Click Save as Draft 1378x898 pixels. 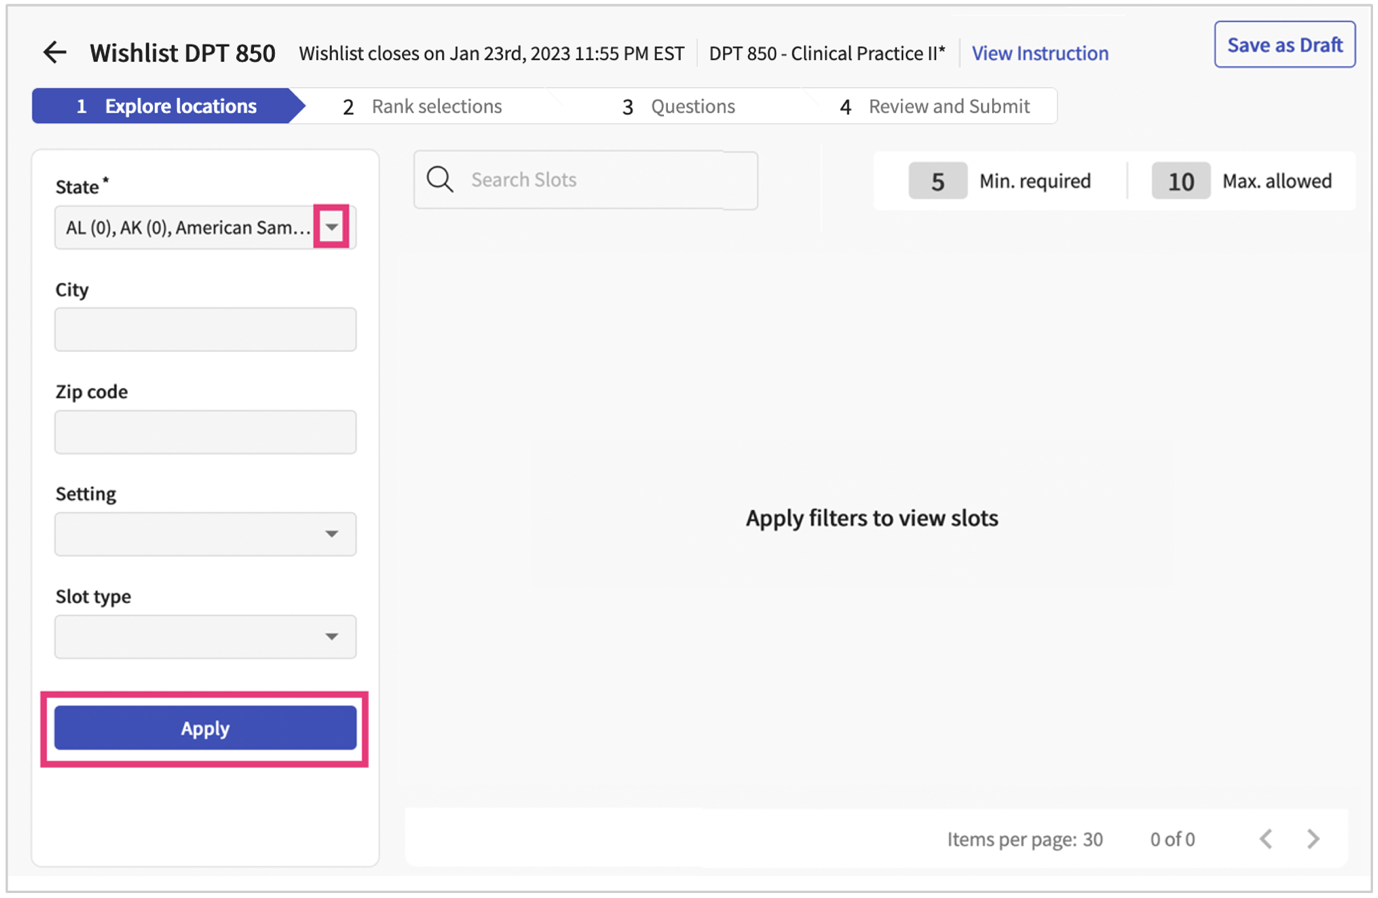[x=1284, y=44]
